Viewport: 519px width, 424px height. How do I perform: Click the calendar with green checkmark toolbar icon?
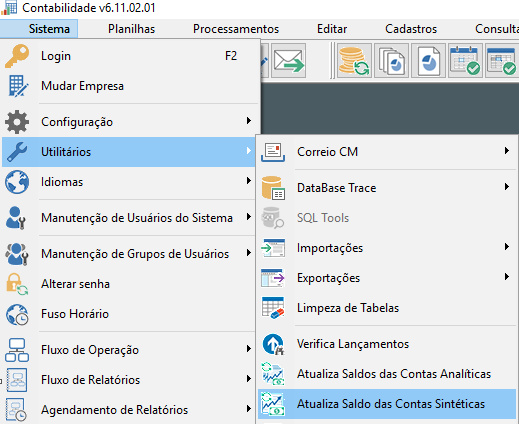click(x=465, y=61)
